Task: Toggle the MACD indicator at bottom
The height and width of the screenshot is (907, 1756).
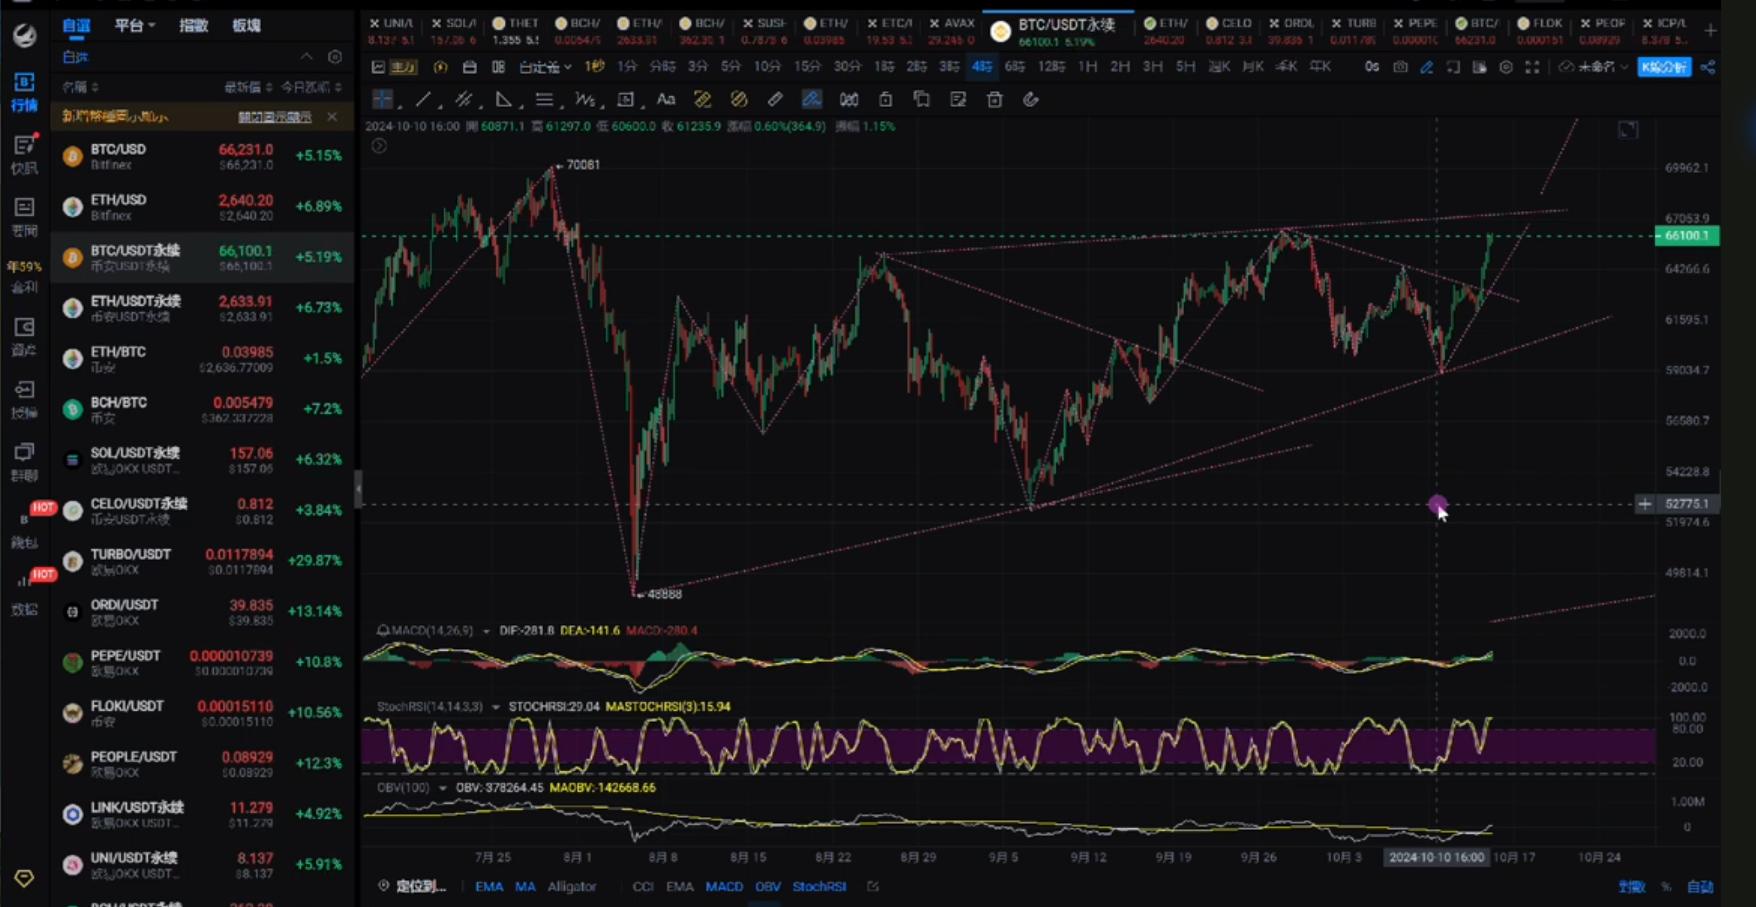Action: [x=724, y=886]
